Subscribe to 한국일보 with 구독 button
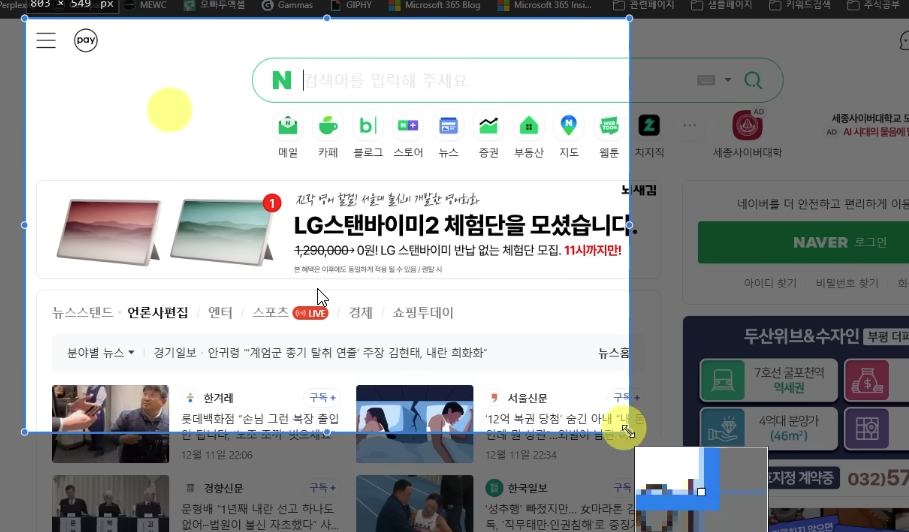This screenshot has width=909, height=532. point(626,488)
